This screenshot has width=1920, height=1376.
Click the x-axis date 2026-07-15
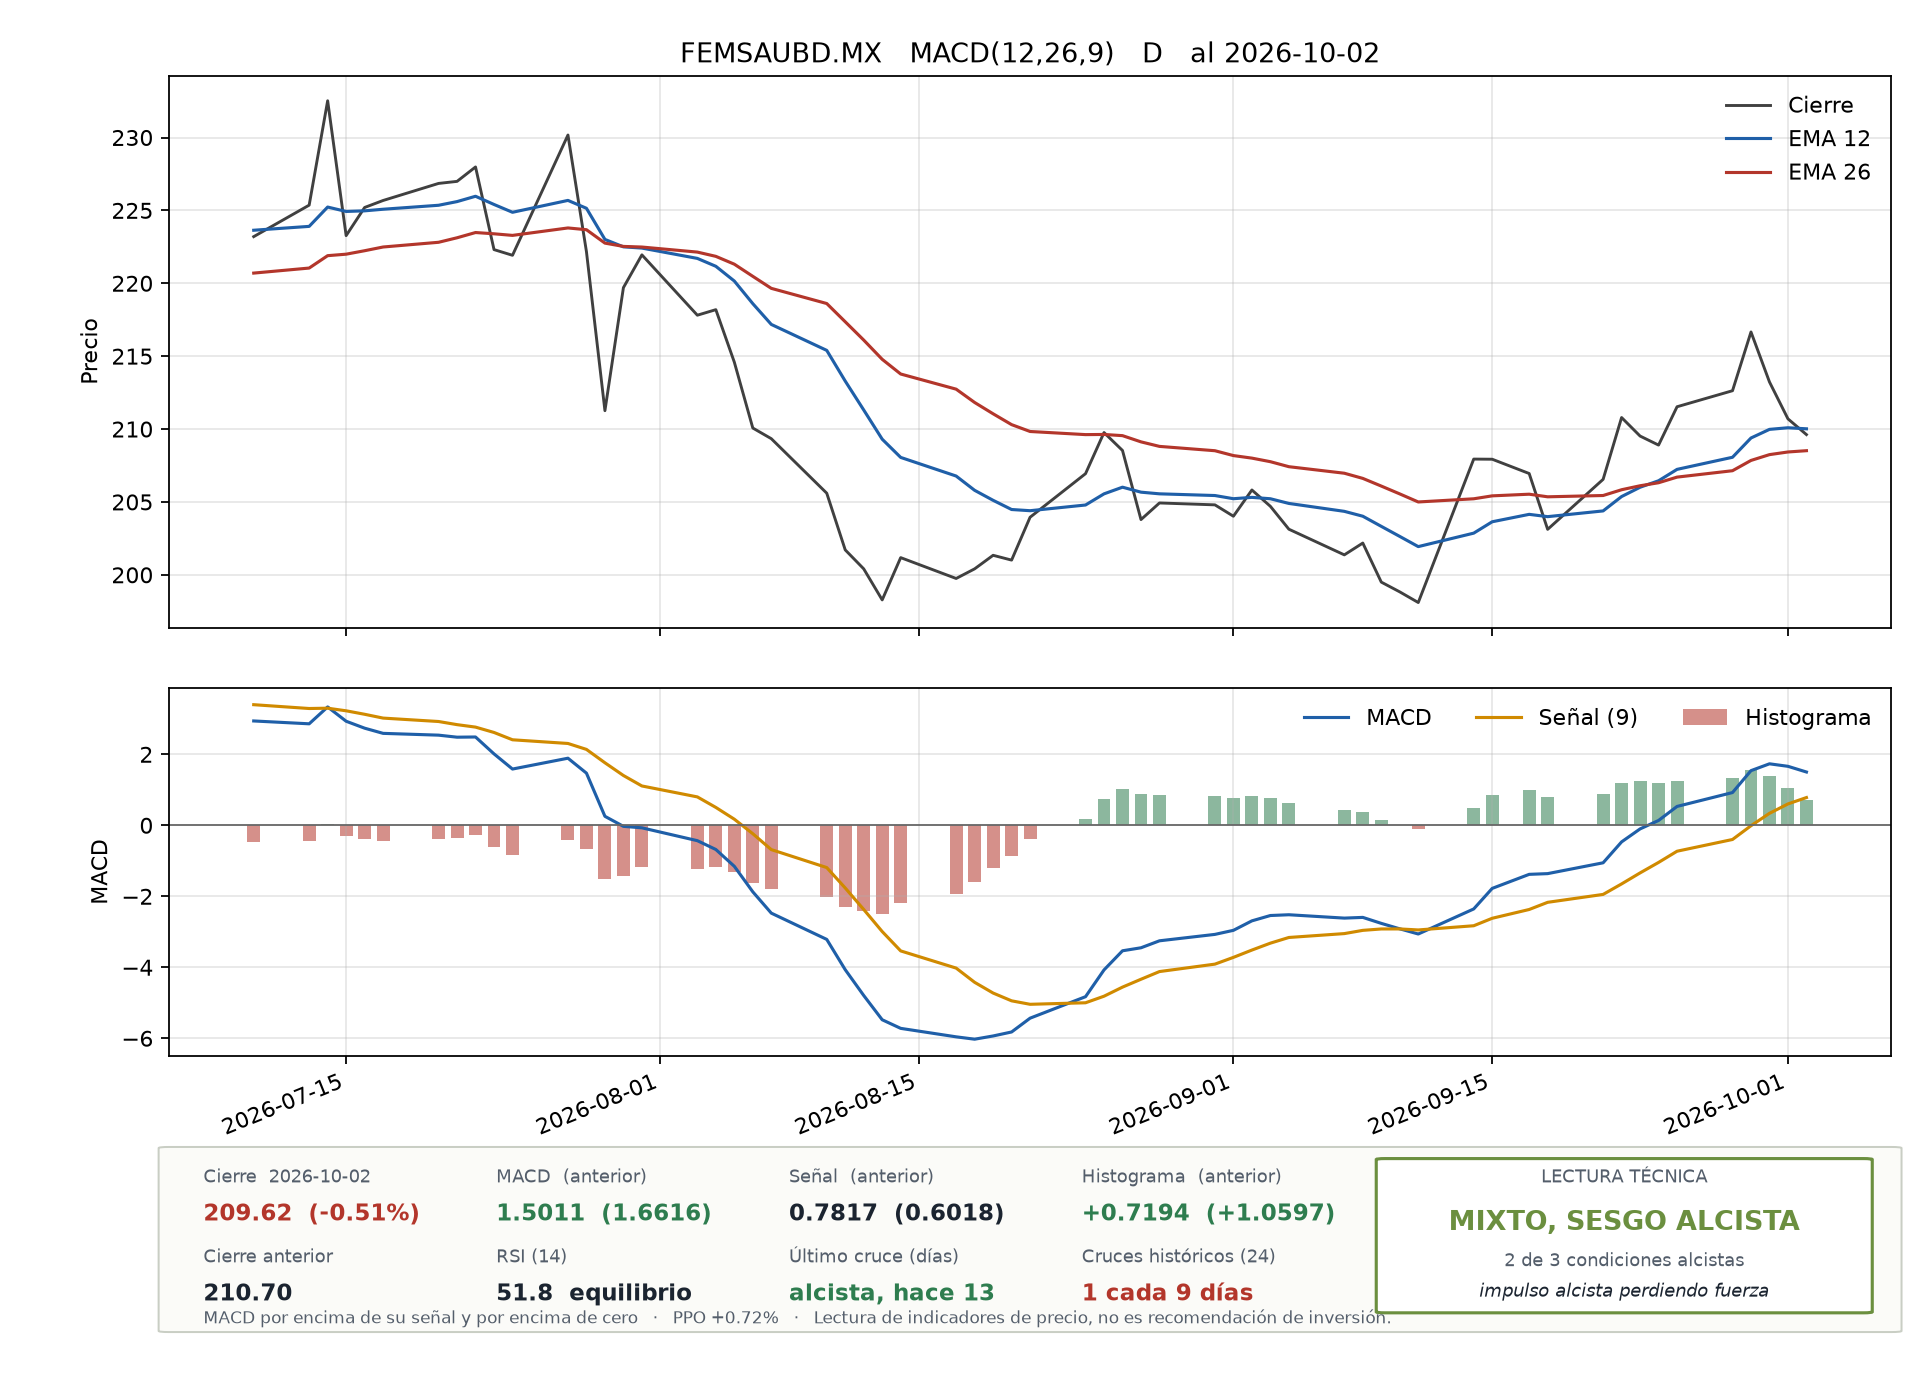284,1105
